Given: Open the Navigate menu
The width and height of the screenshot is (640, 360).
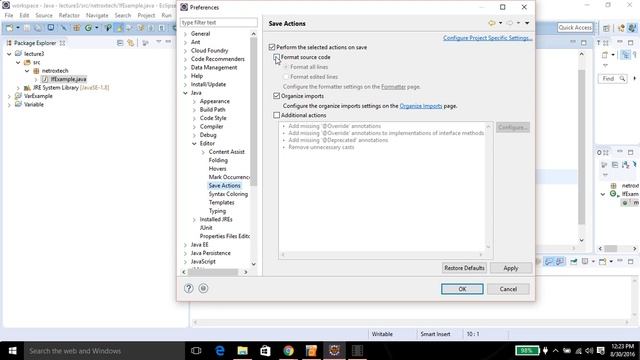Looking at the screenshot, I should (x=97, y=16).
